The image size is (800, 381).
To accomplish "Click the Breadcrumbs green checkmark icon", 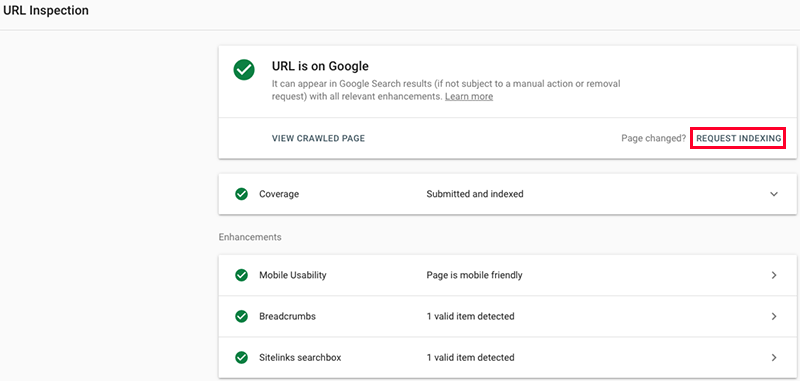I will coord(241,316).
